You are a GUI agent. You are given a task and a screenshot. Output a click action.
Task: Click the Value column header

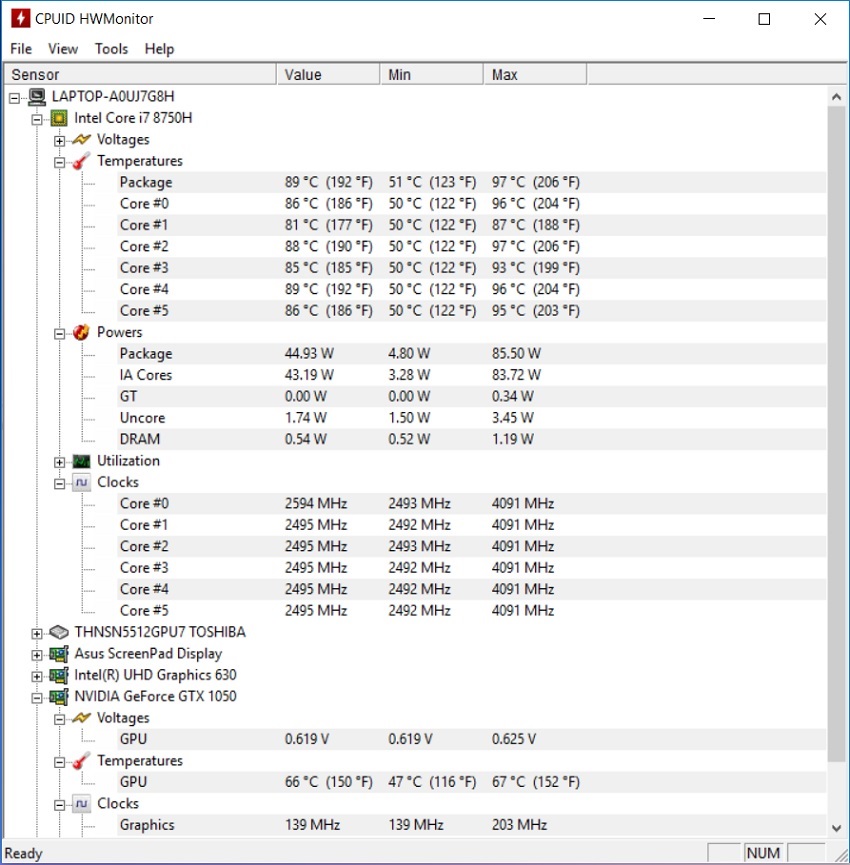(x=328, y=74)
